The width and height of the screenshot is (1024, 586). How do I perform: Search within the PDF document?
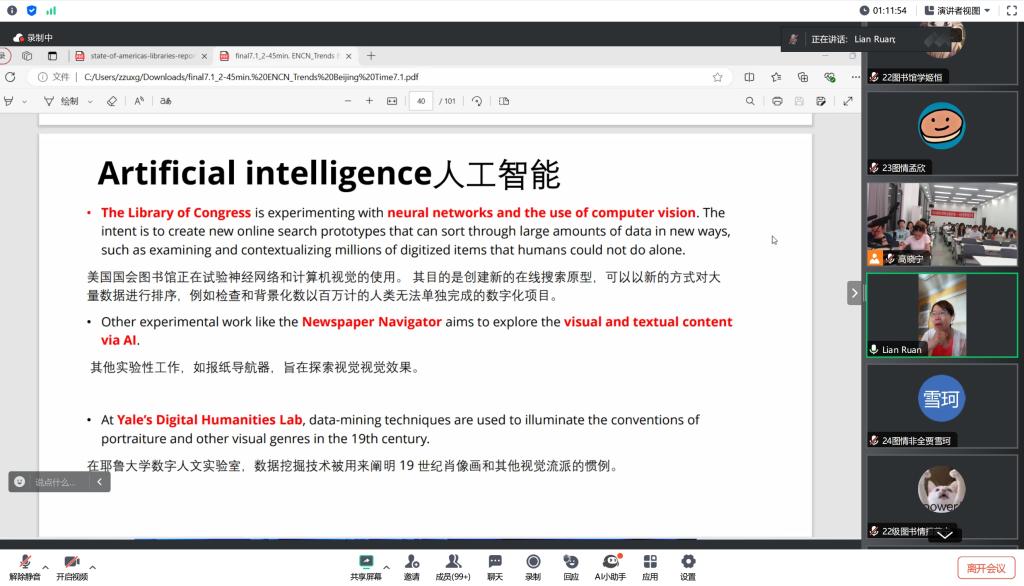pyautogui.click(x=750, y=101)
